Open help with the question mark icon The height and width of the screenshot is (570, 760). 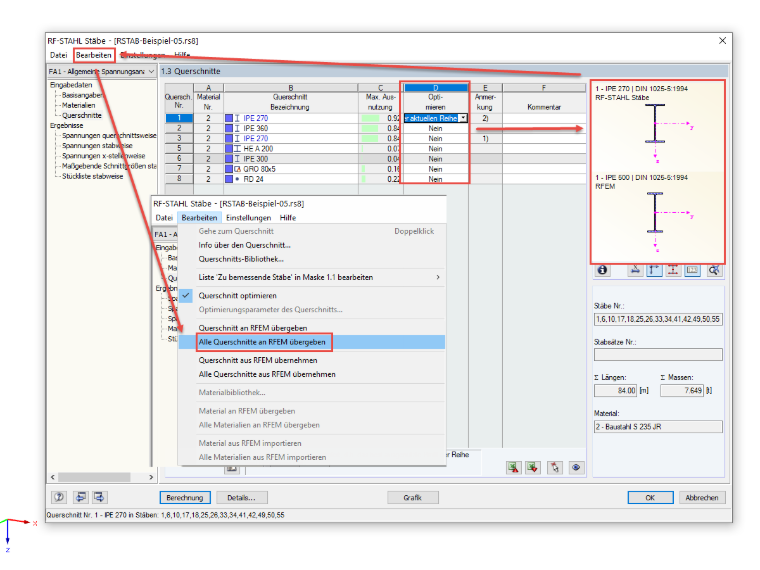[59, 497]
